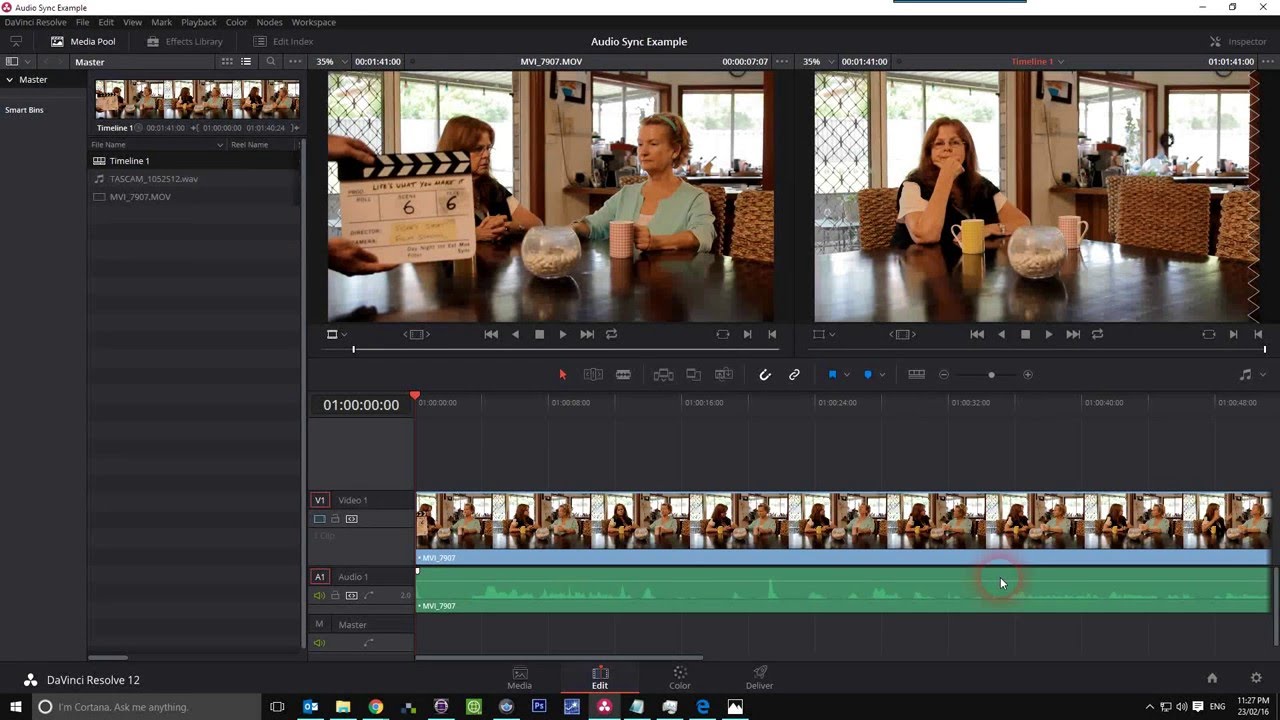Disable the Video 1 track monitor icon
This screenshot has width=1280, height=720.
point(320,519)
